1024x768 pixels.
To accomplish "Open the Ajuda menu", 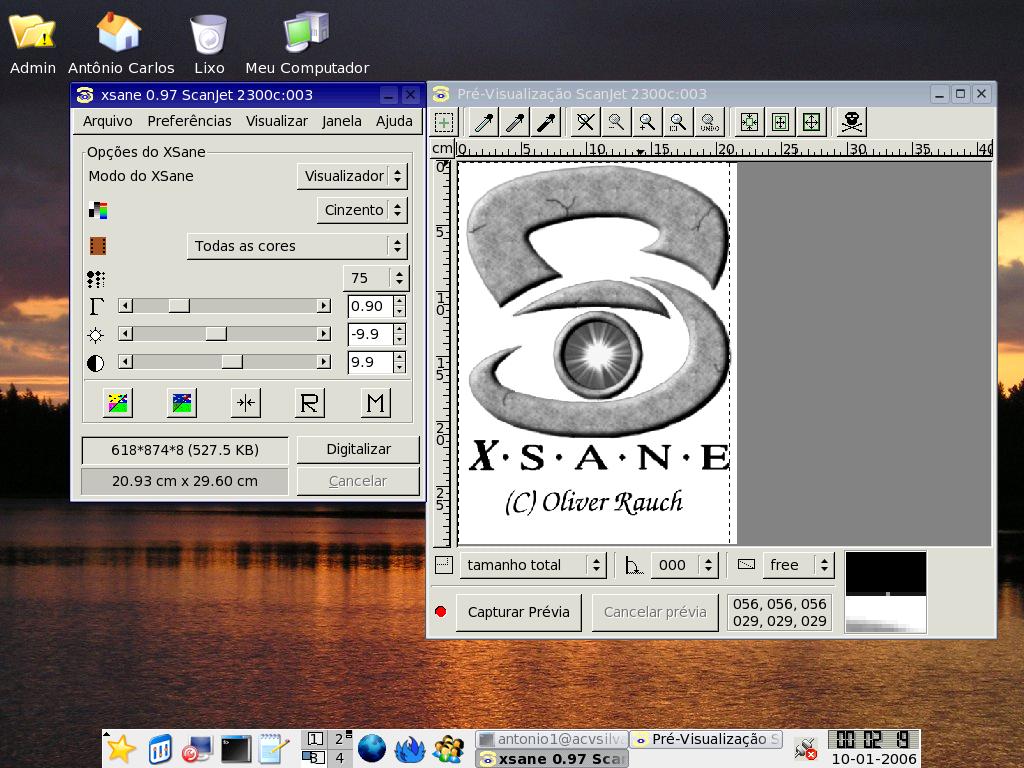I will click(x=394, y=121).
